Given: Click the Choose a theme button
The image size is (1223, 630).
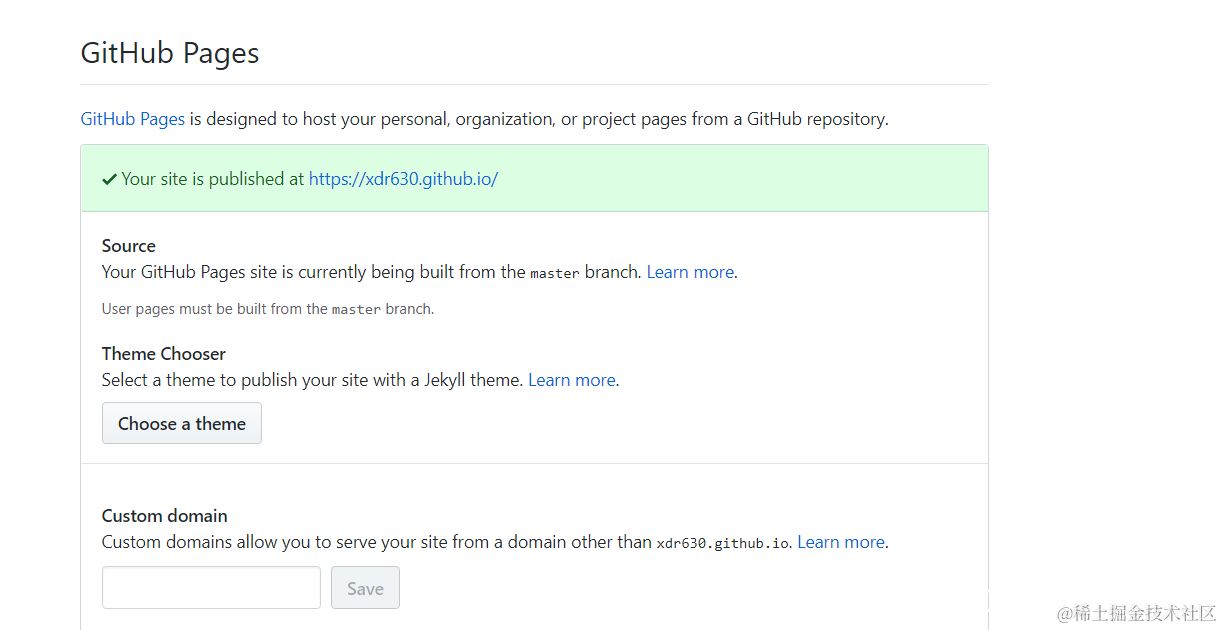Looking at the screenshot, I should 182,423.
